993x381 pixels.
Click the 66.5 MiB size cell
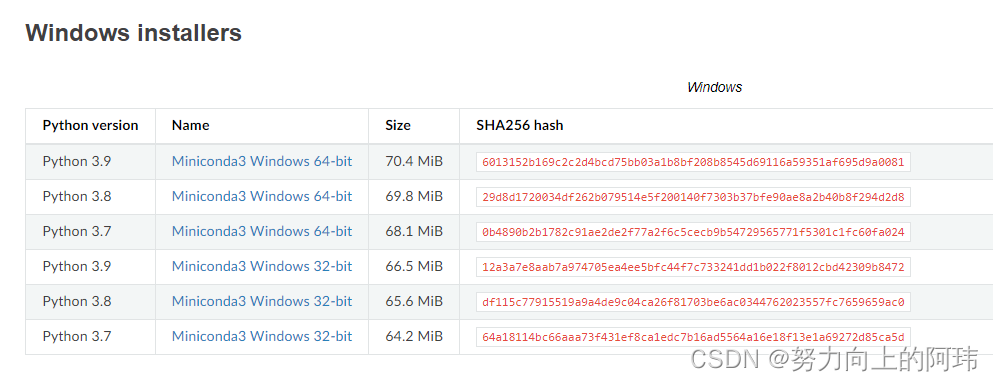(414, 266)
